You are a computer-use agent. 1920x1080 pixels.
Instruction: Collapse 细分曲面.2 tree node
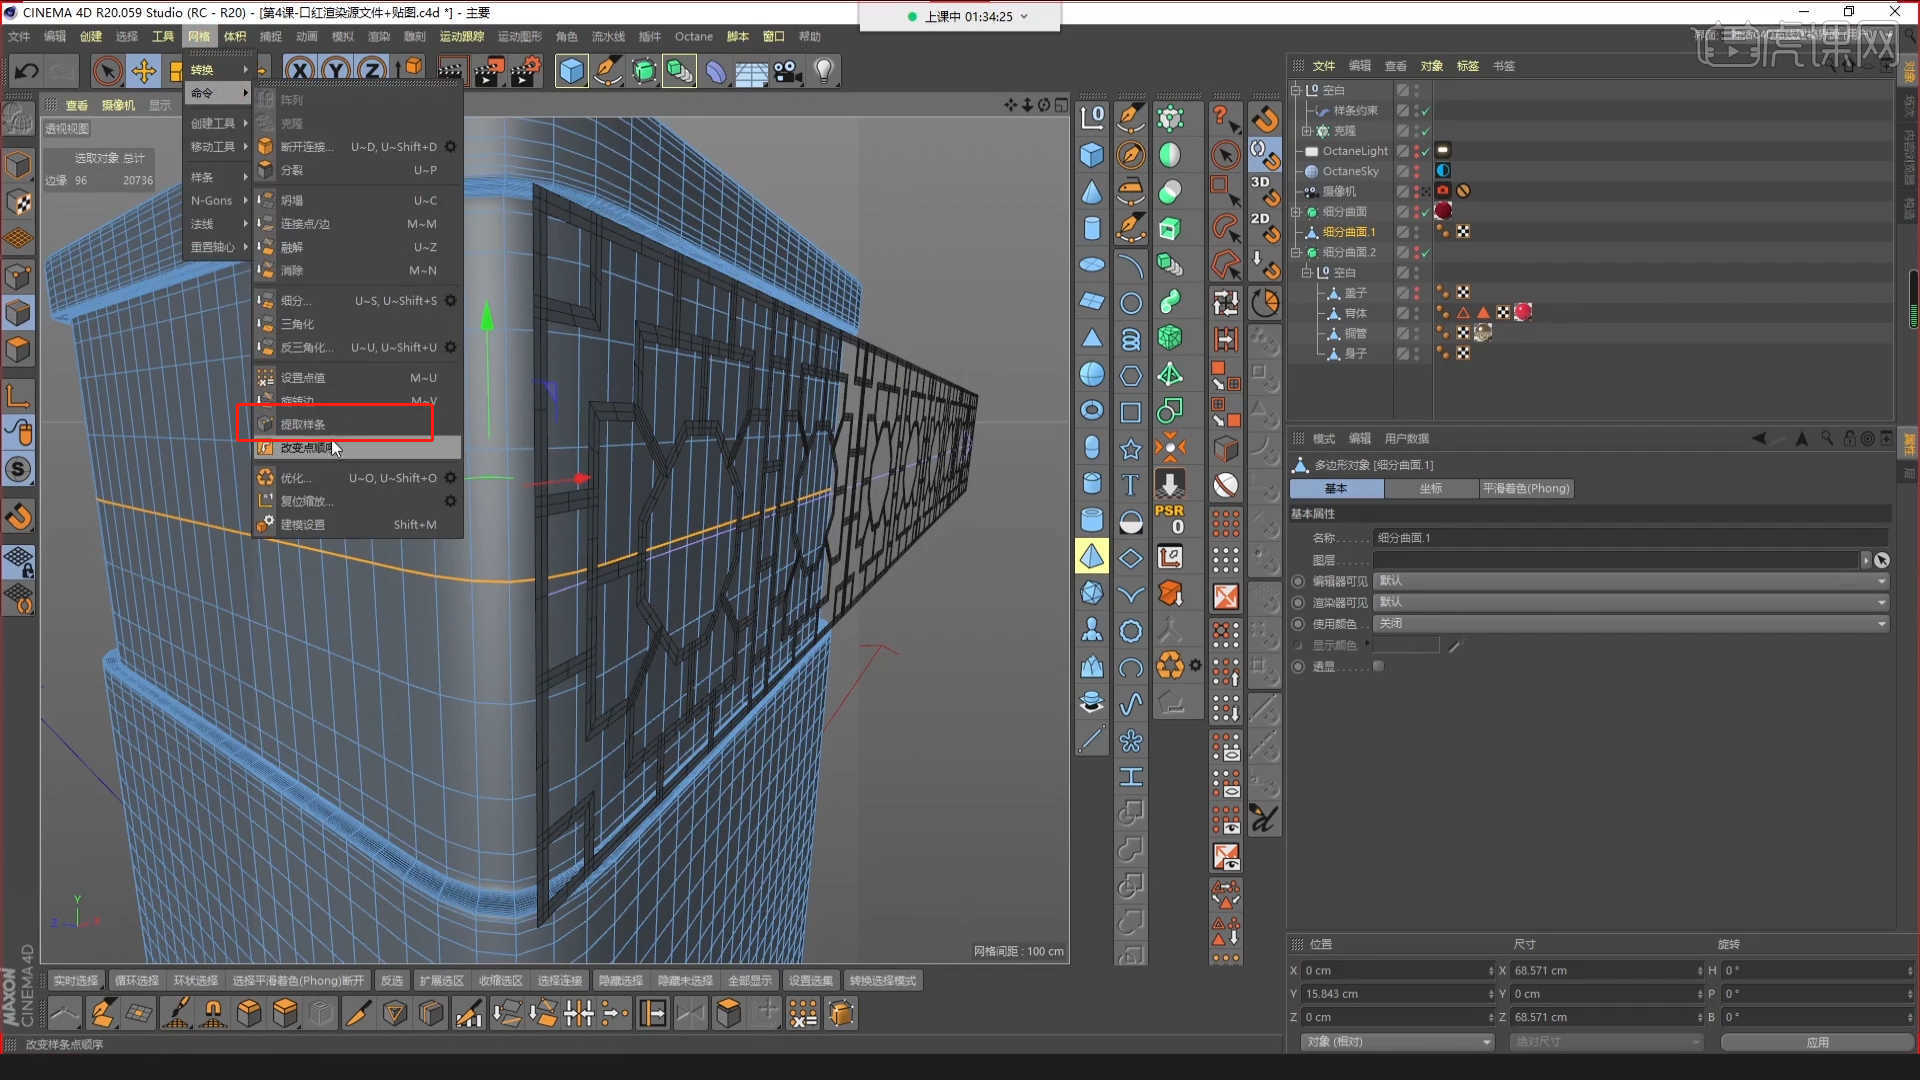[x=1296, y=252]
